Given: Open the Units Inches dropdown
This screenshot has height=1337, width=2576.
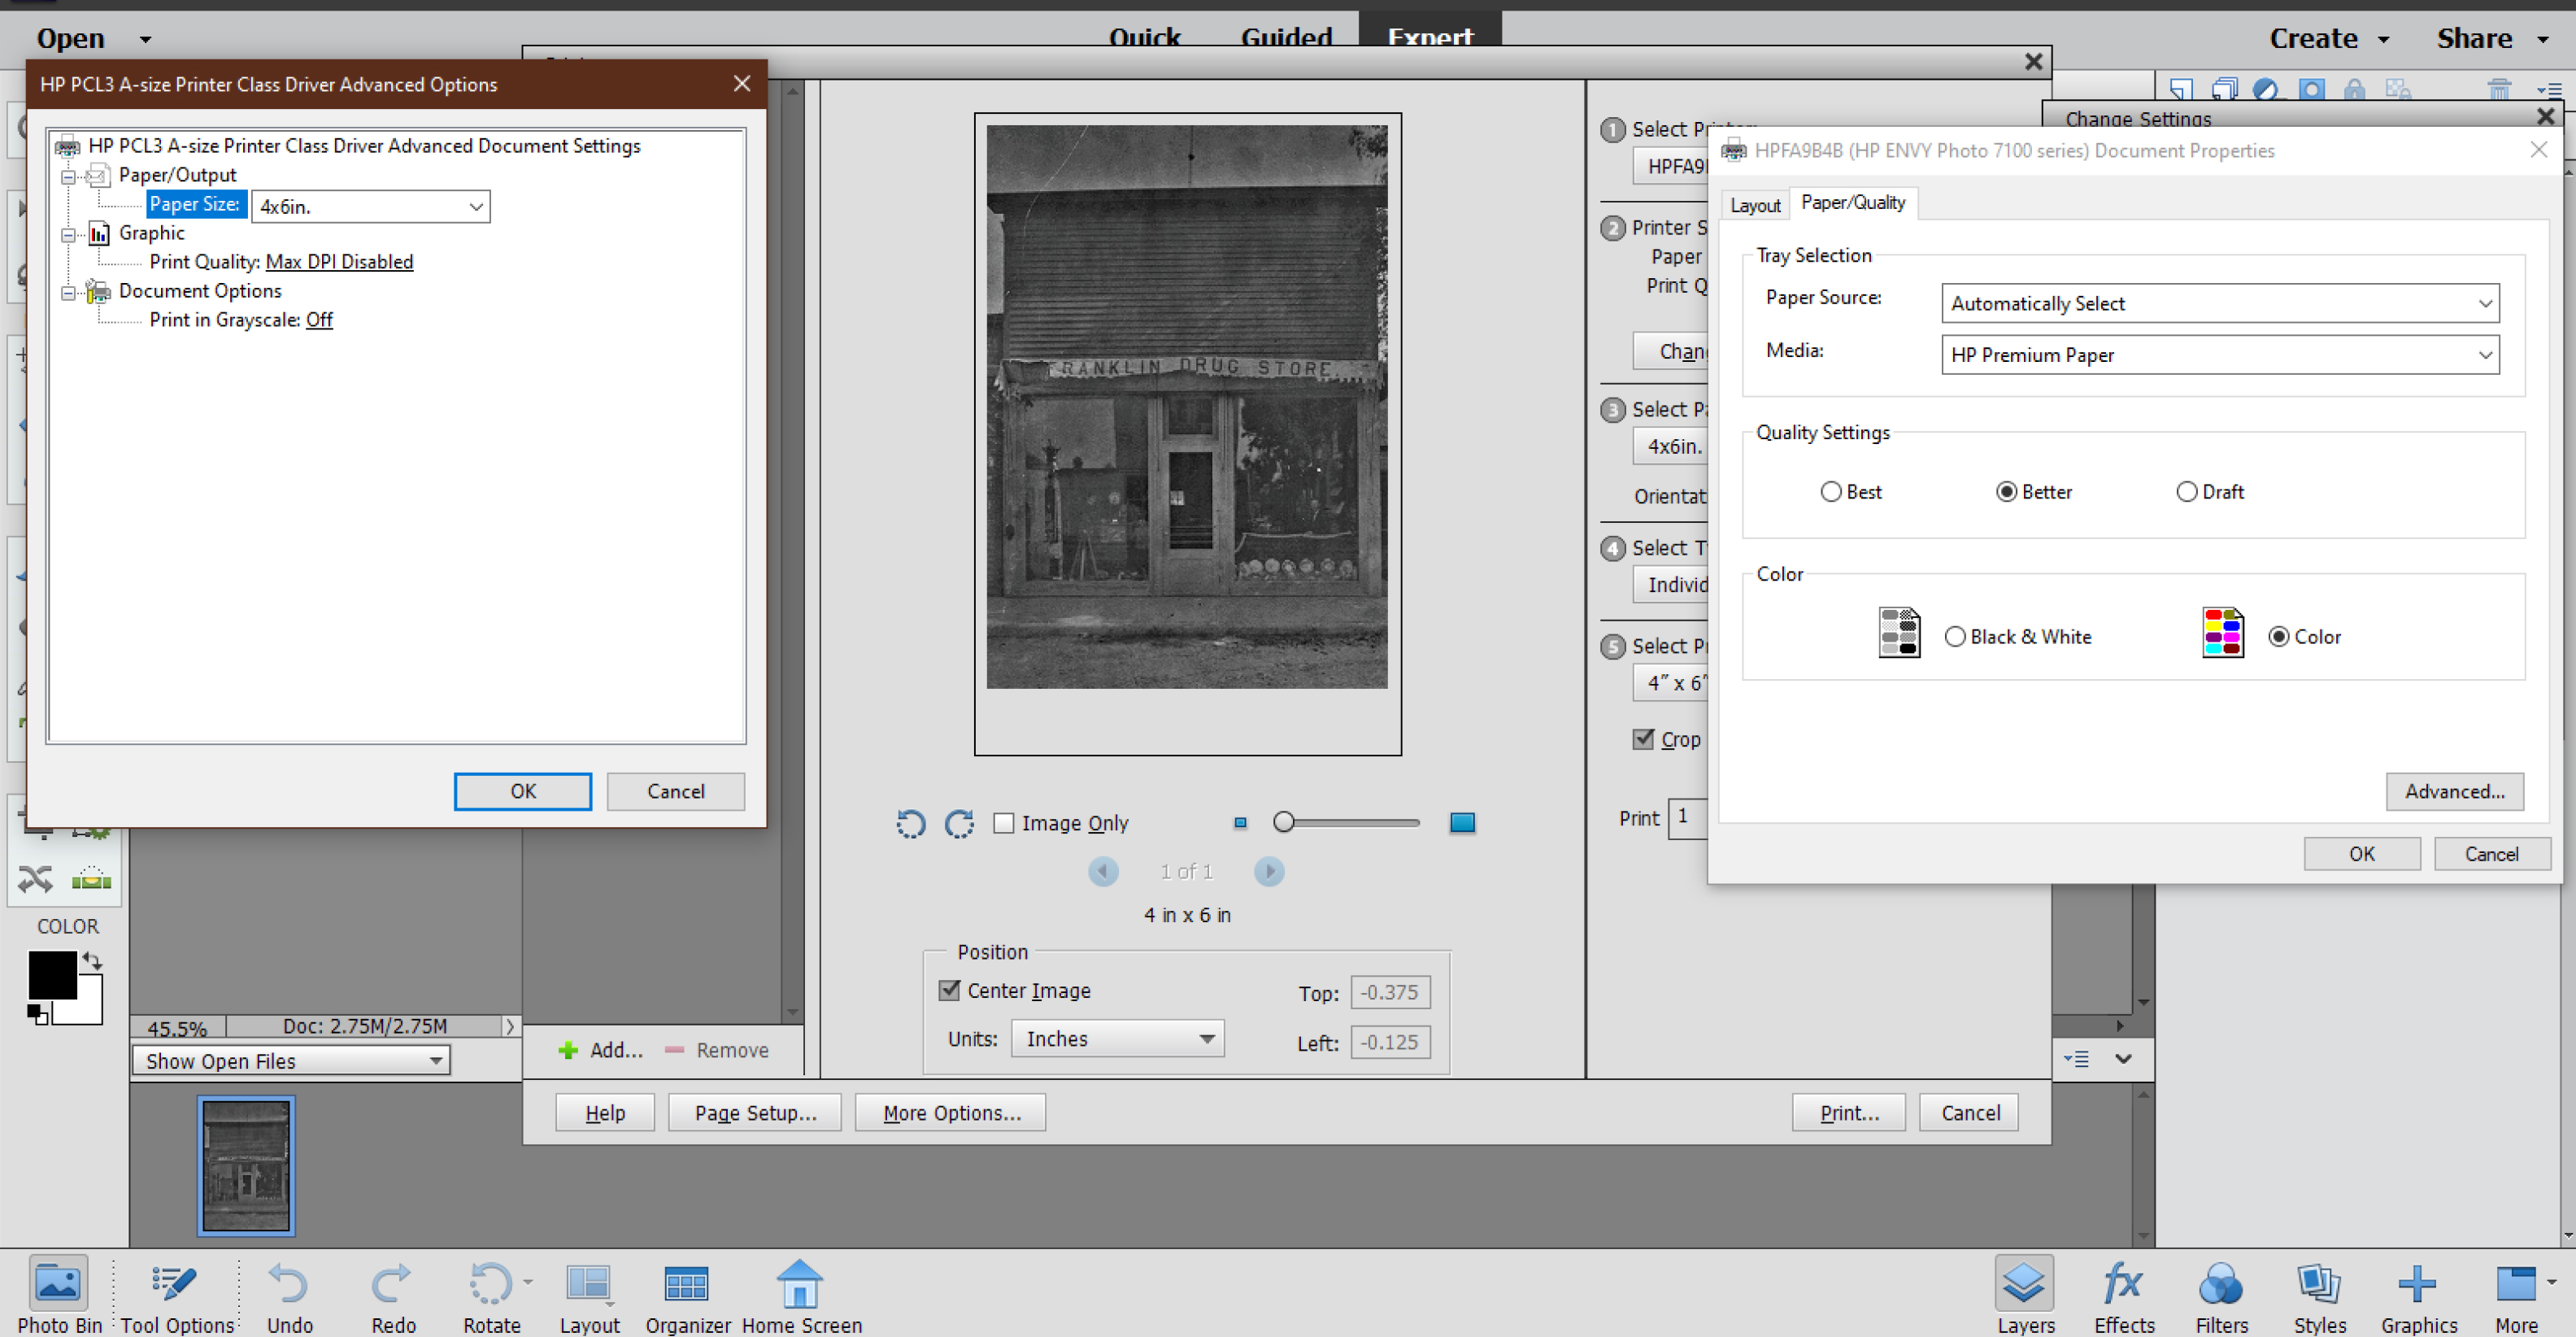Looking at the screenshot, I should click(1117, 1039).
